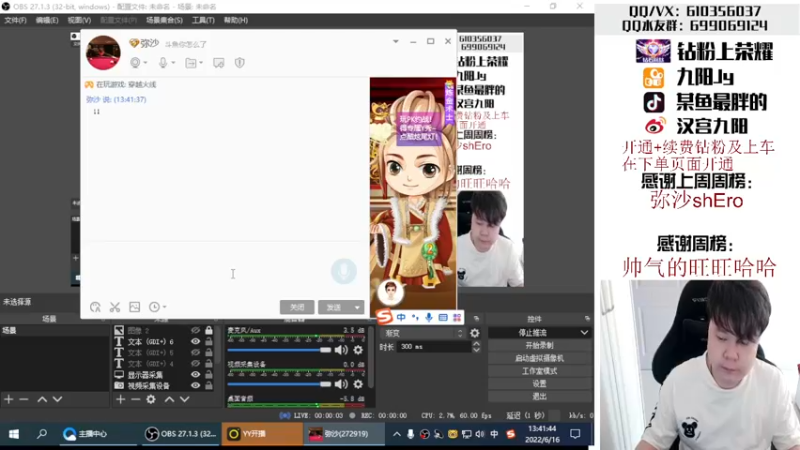800x450 pixels.
Task: Open the Sogou toolbox grid icon
Action: (457, 317)
